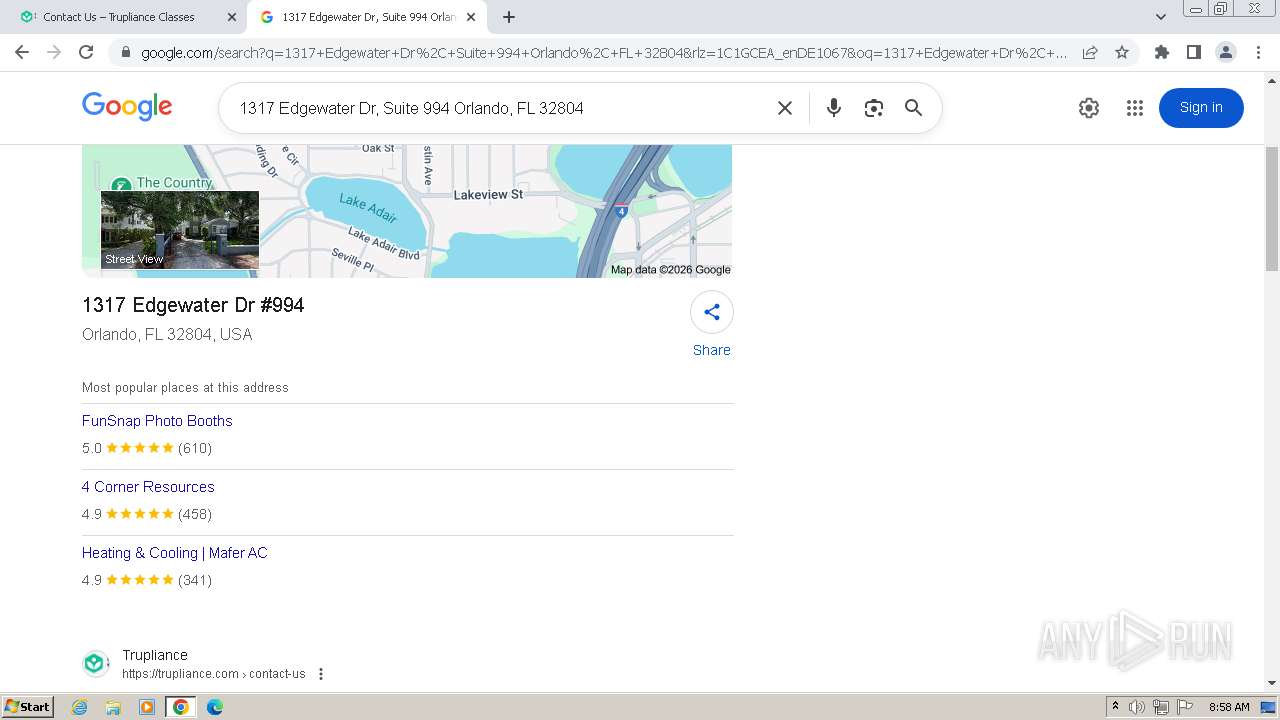Select the 1317 Edgewater Dr Google tab
Screen dimensions: 1280x720
368,17
